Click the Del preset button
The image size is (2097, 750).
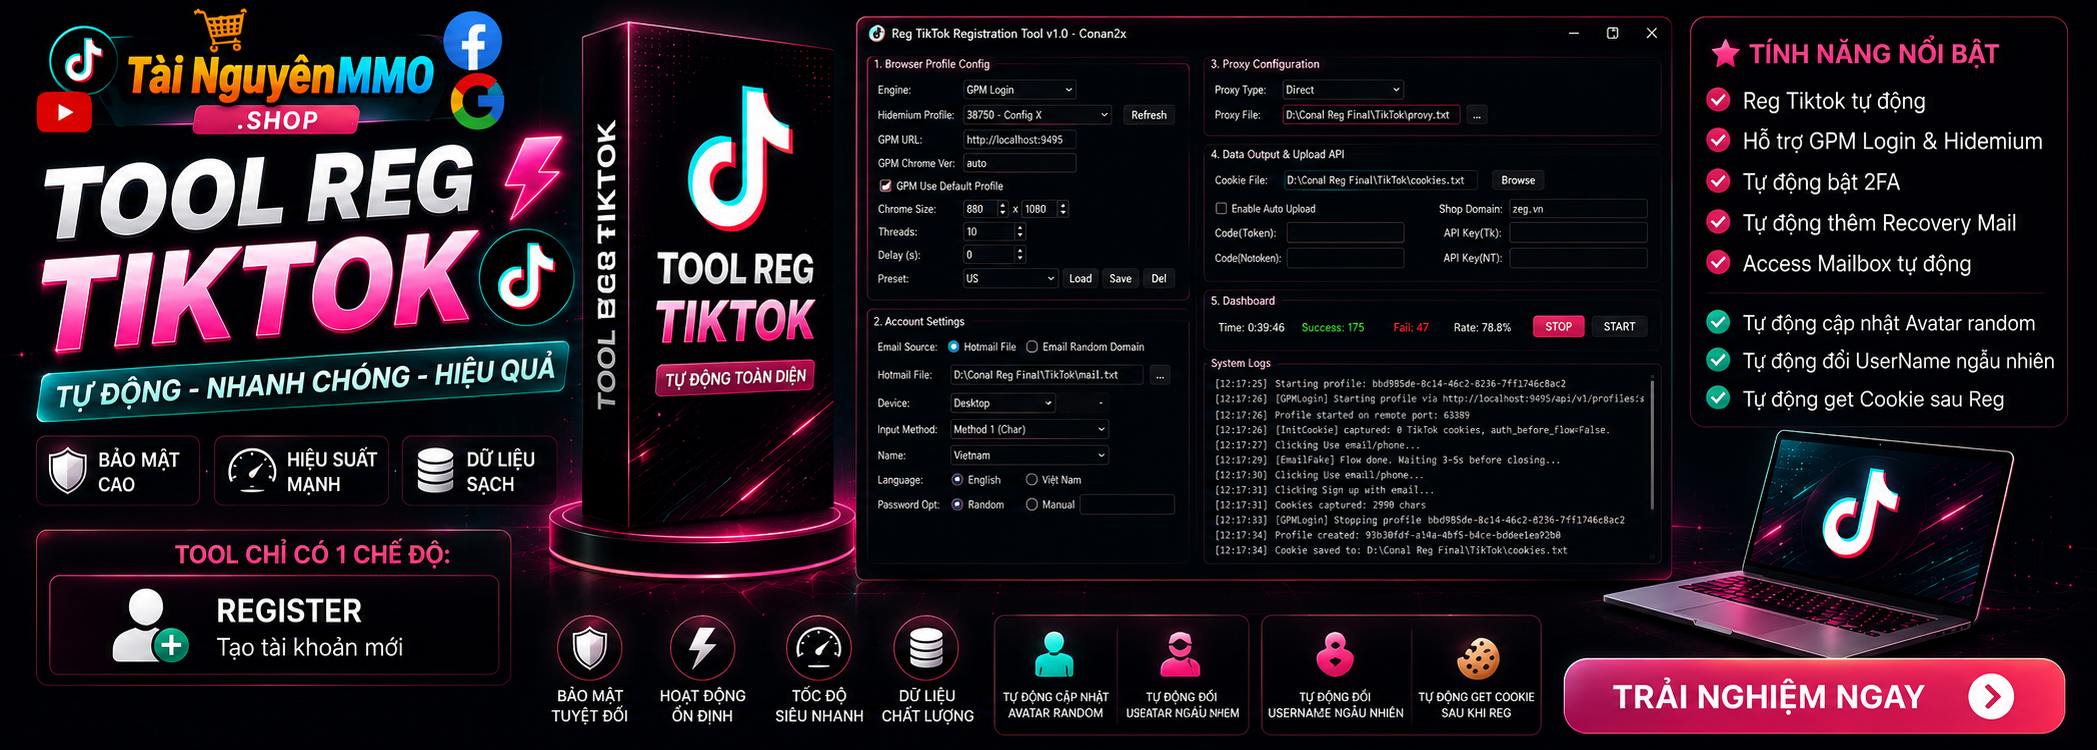point(1158,279)
